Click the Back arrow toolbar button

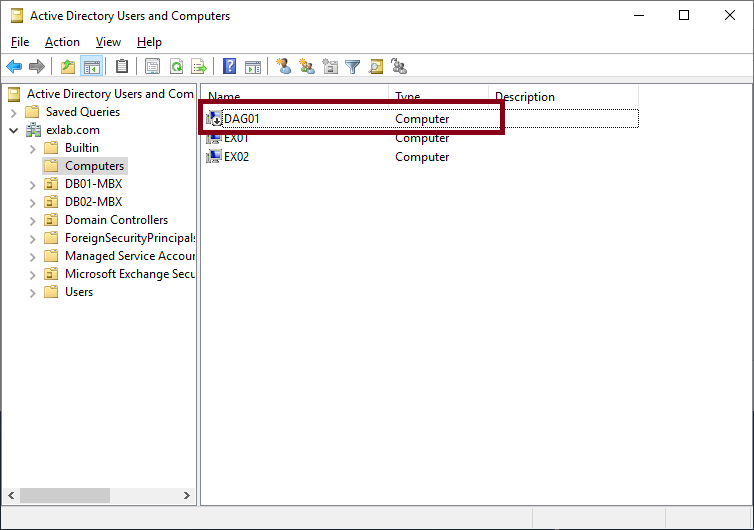point(14,66)
